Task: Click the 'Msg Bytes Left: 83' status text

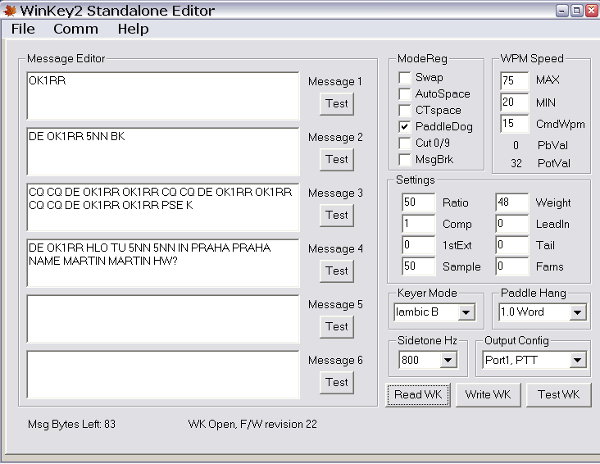Action: click(x=72, y=424)
